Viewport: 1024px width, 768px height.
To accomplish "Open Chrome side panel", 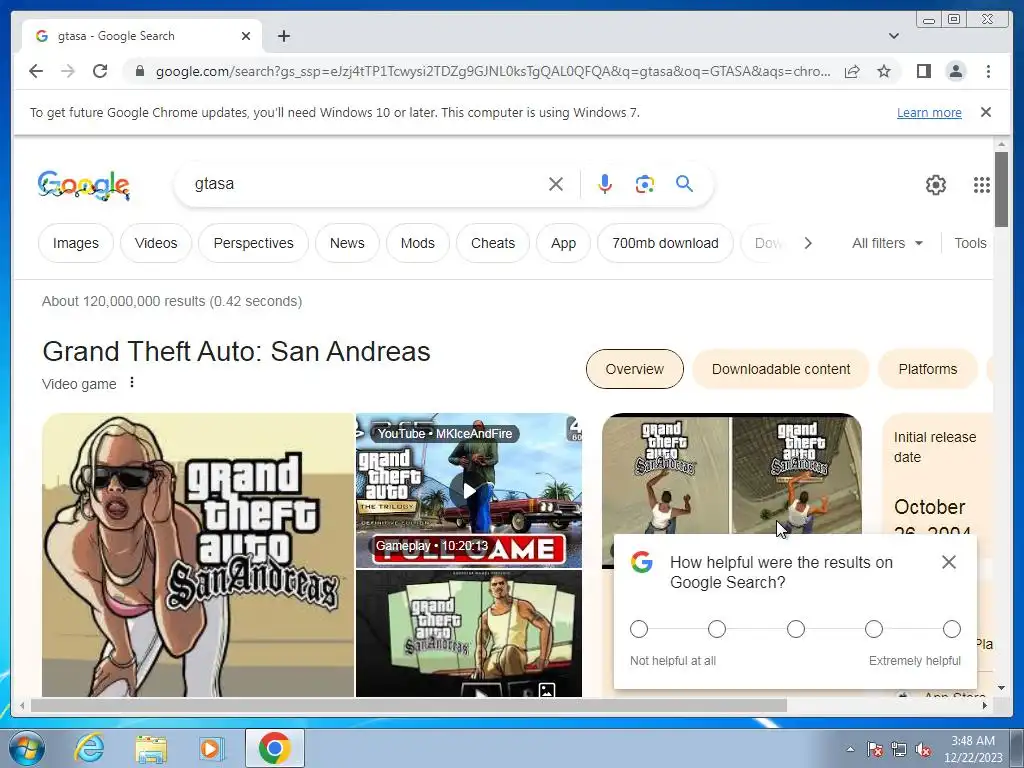I will click(x=923, y=71).
